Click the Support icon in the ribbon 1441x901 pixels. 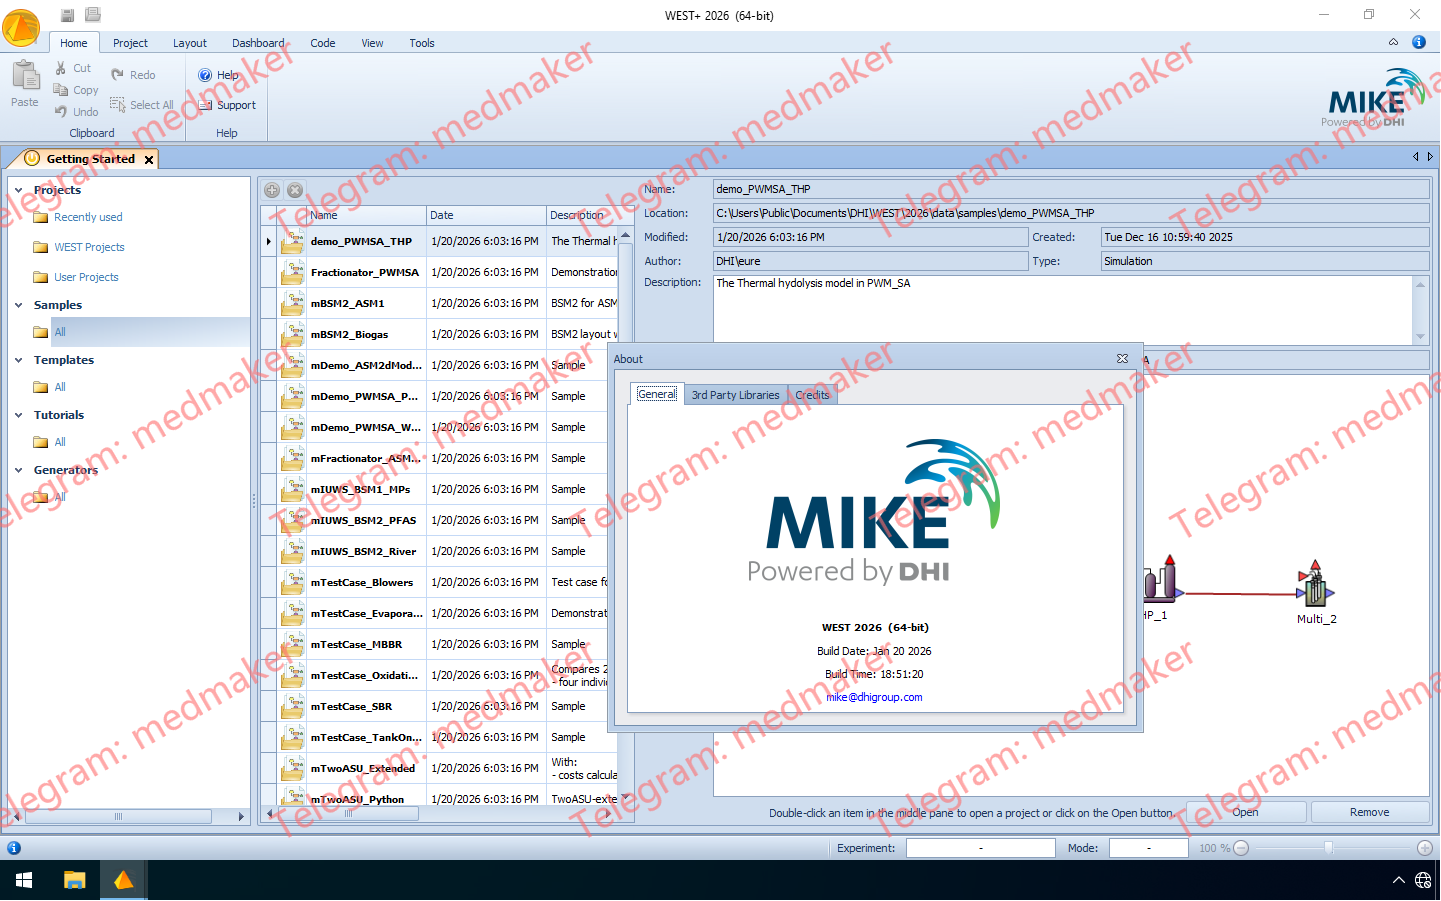pos(205,105)
